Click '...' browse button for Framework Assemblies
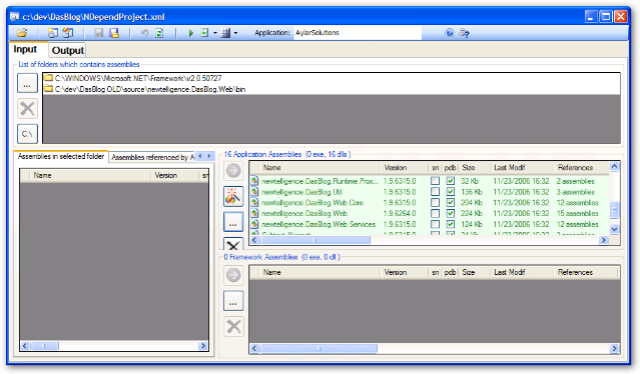 [233, 301]
